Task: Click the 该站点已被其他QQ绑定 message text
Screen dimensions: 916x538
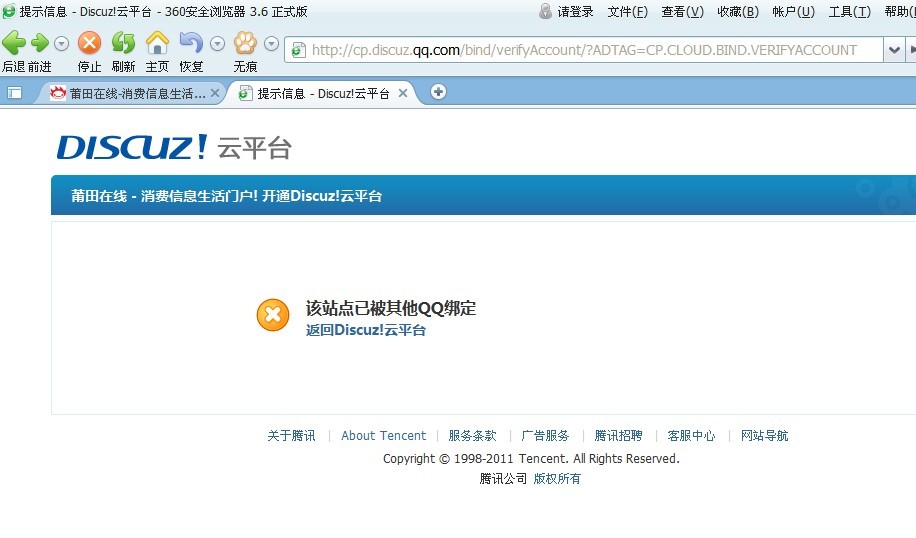Action: tap(391, 308)
